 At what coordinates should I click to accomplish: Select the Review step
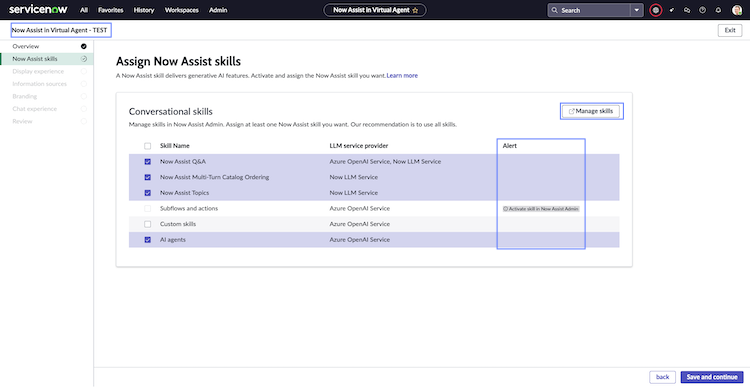coord(47,121)
